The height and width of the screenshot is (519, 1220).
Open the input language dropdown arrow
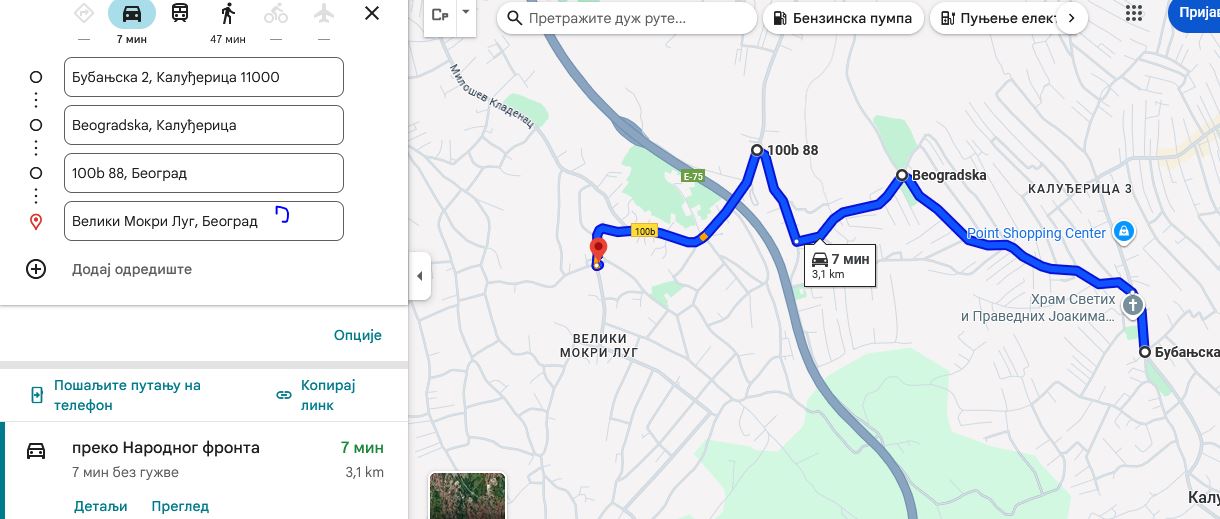point(465,13)
